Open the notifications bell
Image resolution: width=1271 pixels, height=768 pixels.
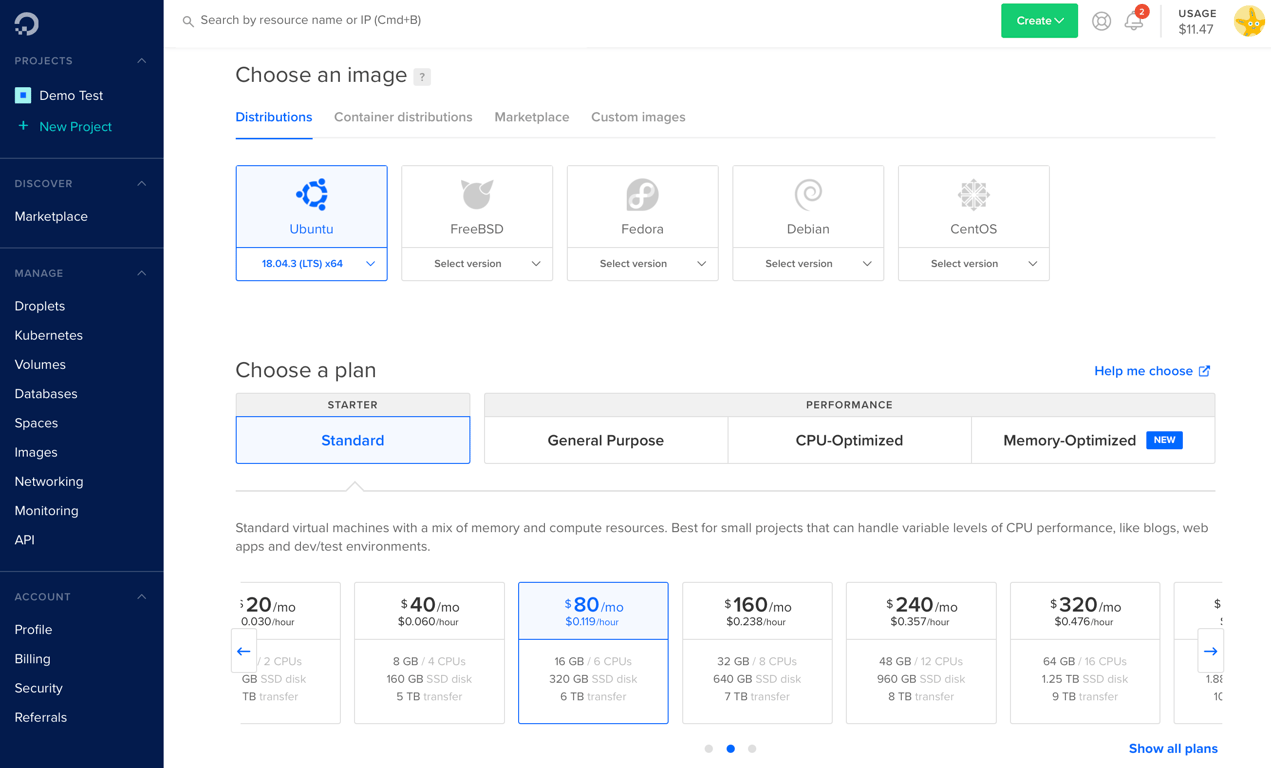(1134, 20)
